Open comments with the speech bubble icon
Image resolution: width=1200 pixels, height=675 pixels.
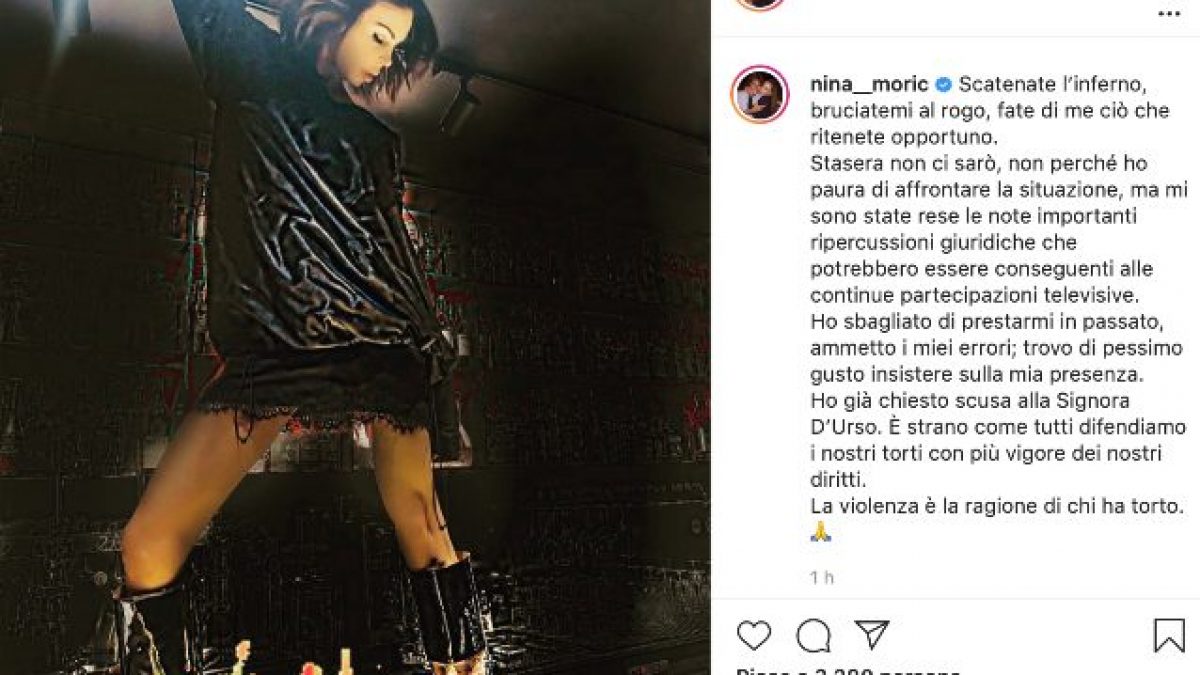pyautogui.click(x=813, y=636)
